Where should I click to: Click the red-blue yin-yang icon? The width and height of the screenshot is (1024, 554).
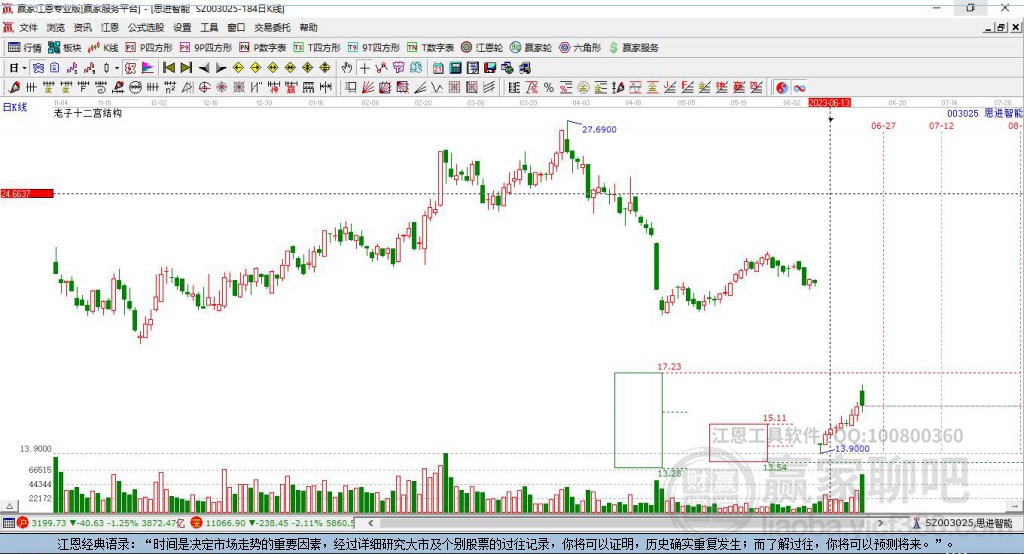click(x=782, y=88)
